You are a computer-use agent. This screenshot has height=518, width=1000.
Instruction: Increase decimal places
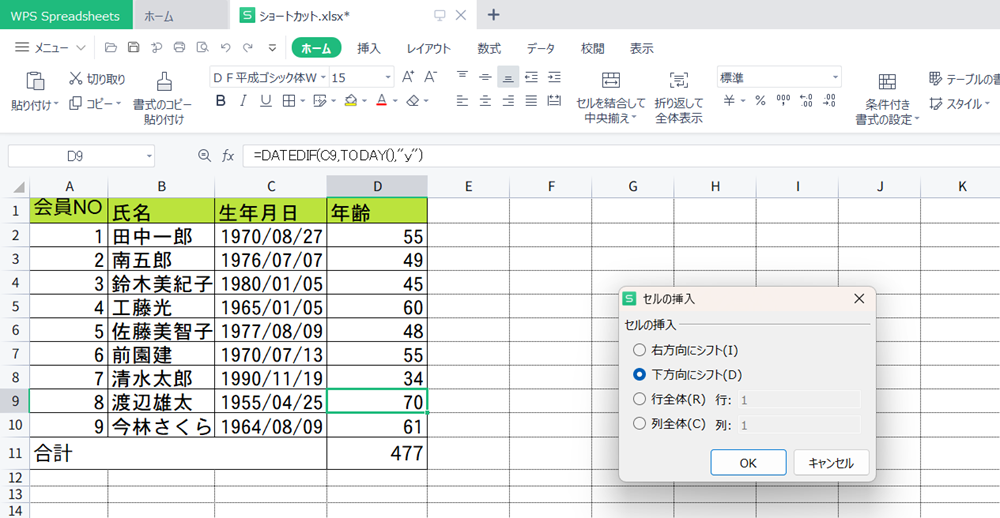806,101
